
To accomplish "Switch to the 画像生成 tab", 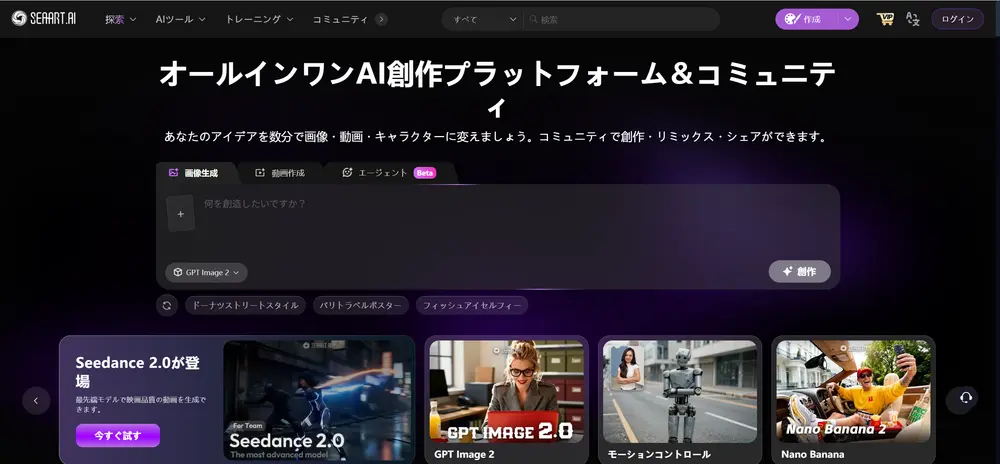I will pyautogui.click(x=193, y=173).
